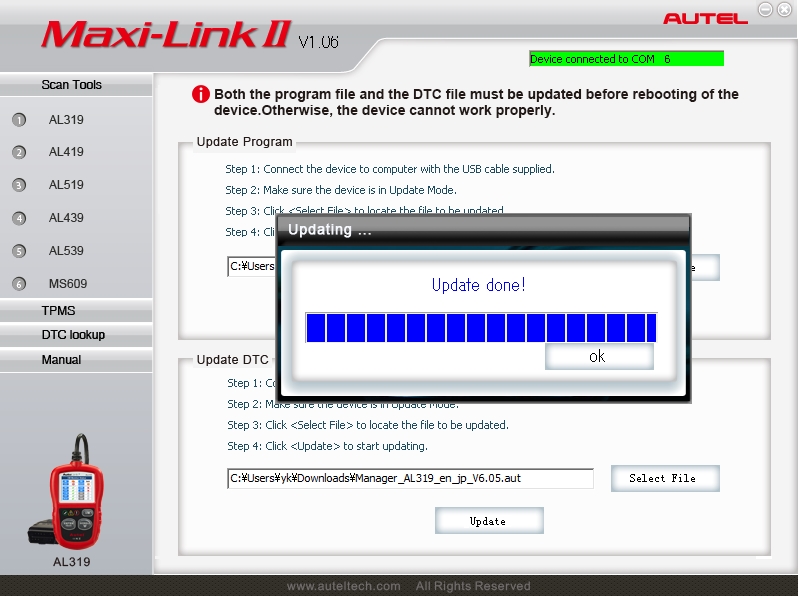Image resolution: width=799 pixels, height=596 pixels.
Task: Confirm the Update done dialog with ok
Action: point(599,356)
